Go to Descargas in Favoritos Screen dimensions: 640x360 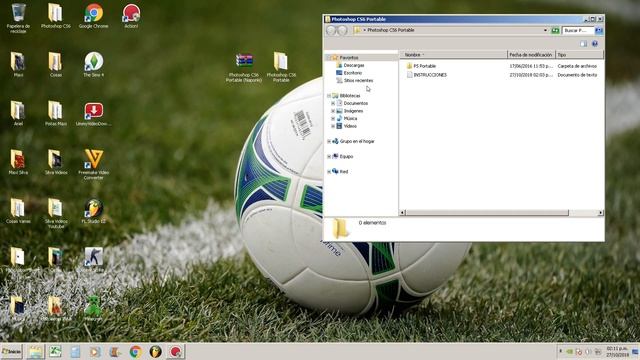pyautogui.click(x=353, y=65)
